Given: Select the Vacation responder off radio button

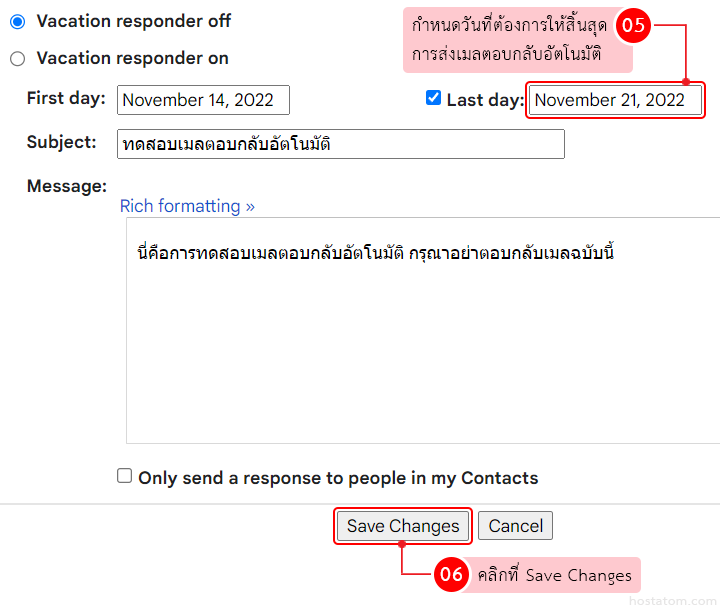Looking at the screenshot, I should click(x=17, y=21).
